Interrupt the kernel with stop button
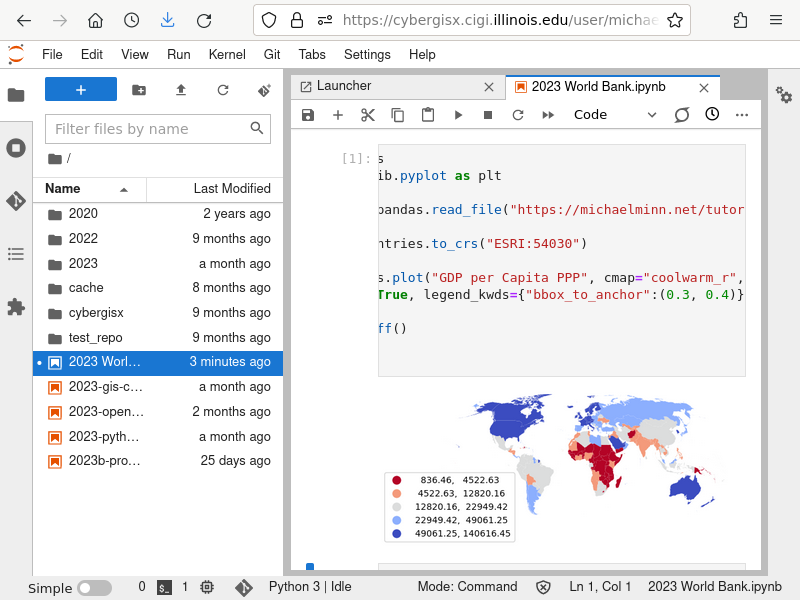The image size is (800, 600). pyautogui.click(x=488, y=115)
